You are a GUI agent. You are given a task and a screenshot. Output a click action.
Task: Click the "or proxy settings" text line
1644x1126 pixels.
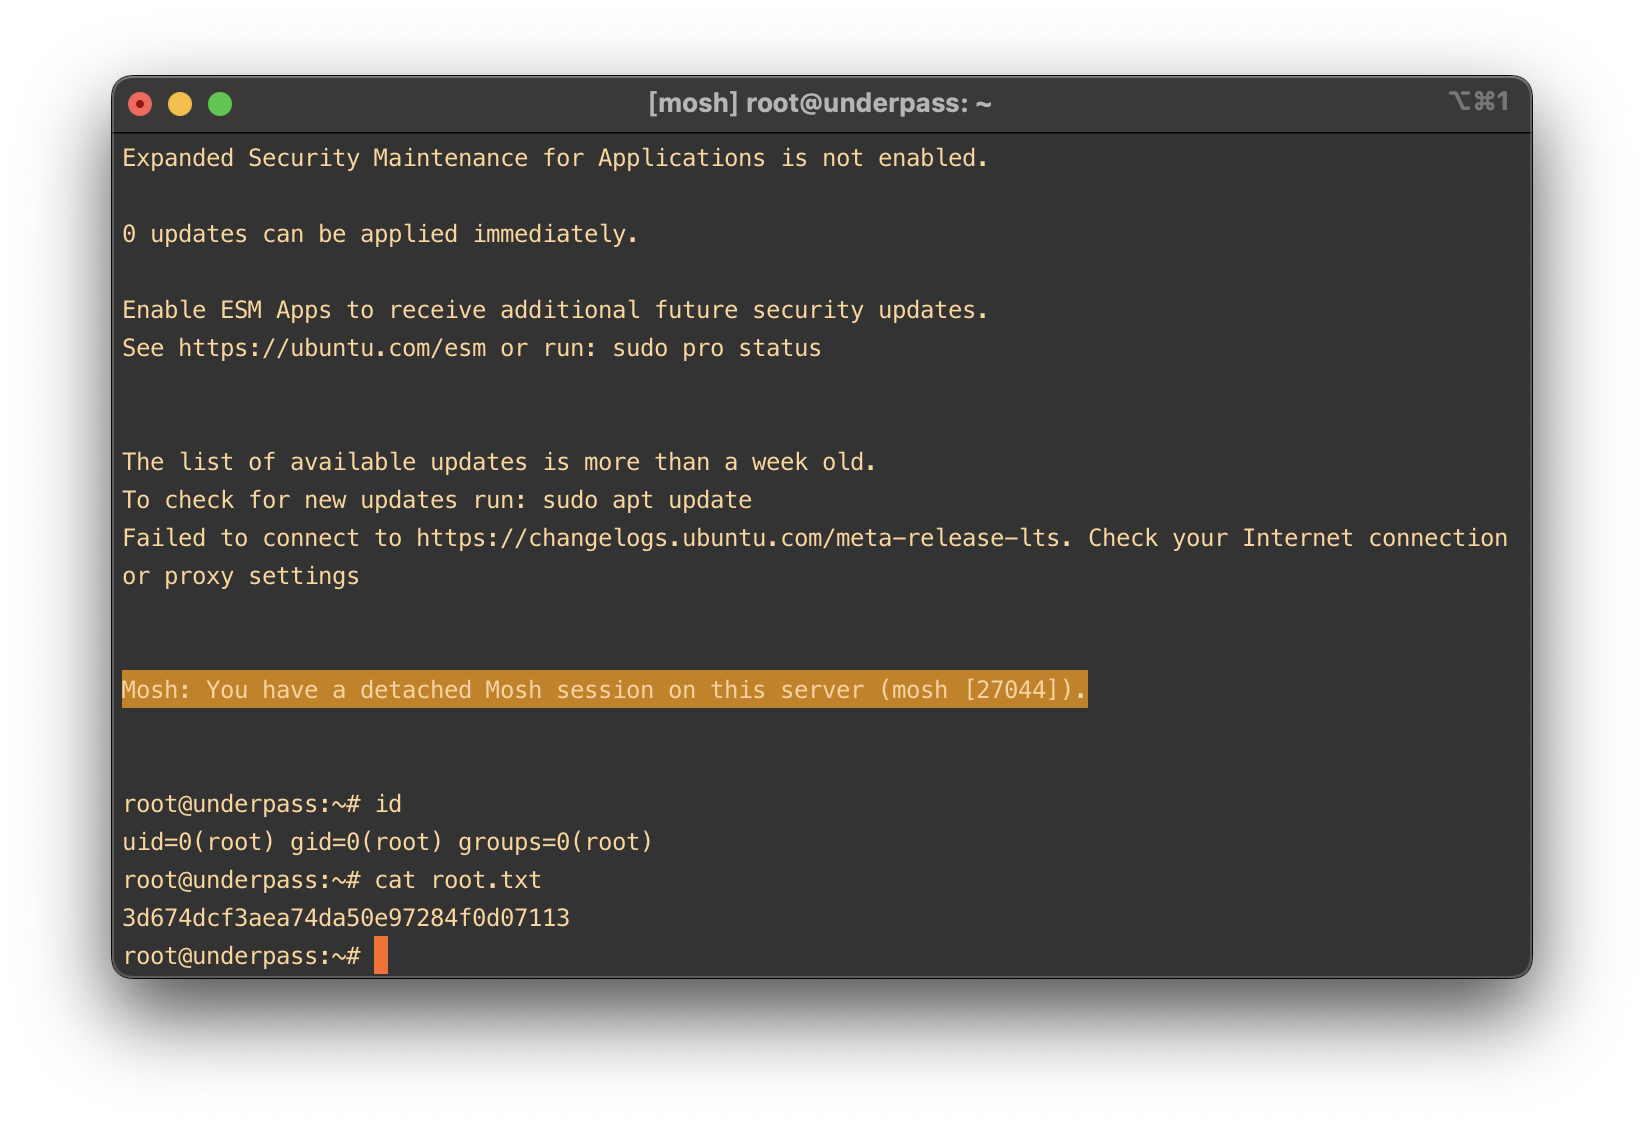(240, 576)
